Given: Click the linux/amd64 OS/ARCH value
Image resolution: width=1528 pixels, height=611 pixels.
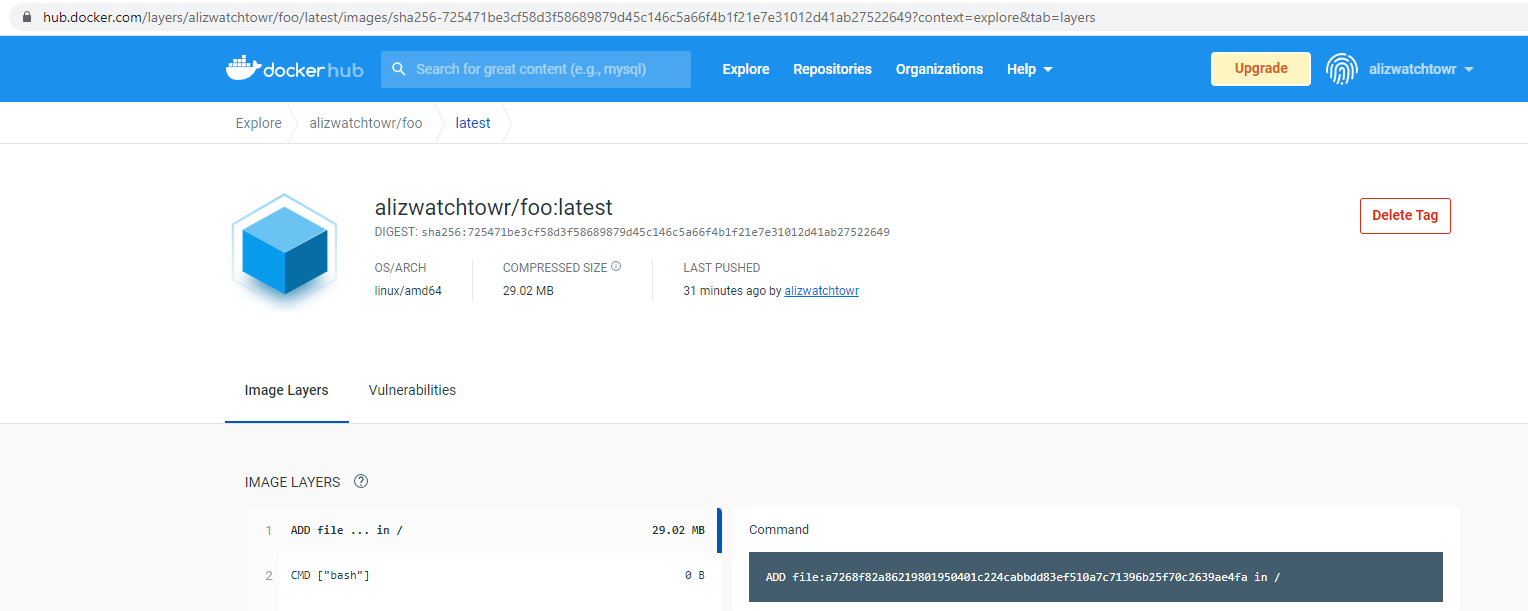Looking at the screenshot, I should (x=408, y=291).
